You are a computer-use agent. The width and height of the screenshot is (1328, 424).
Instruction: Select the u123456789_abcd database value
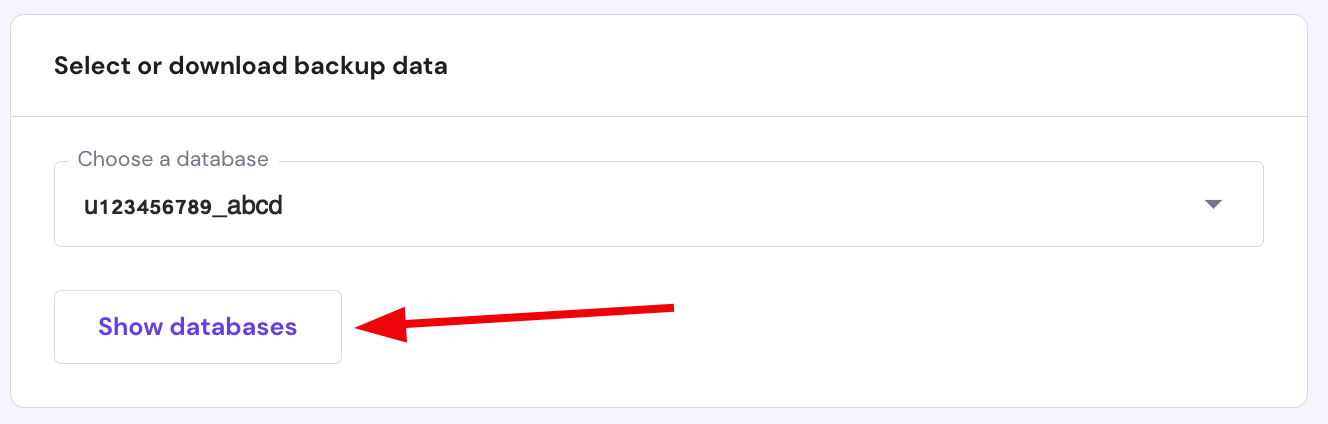point(183,206)
